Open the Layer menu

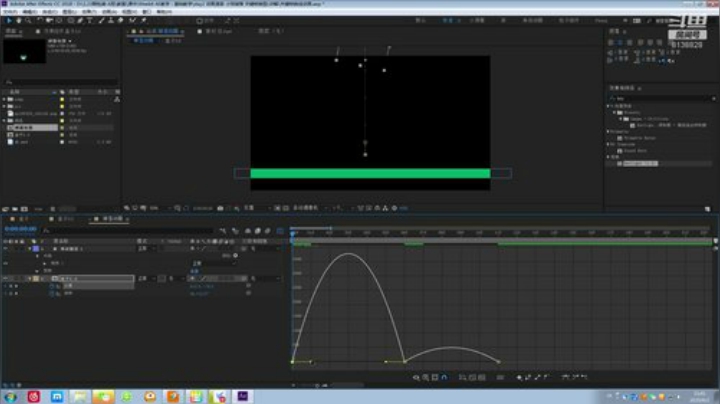click(70, 11)
